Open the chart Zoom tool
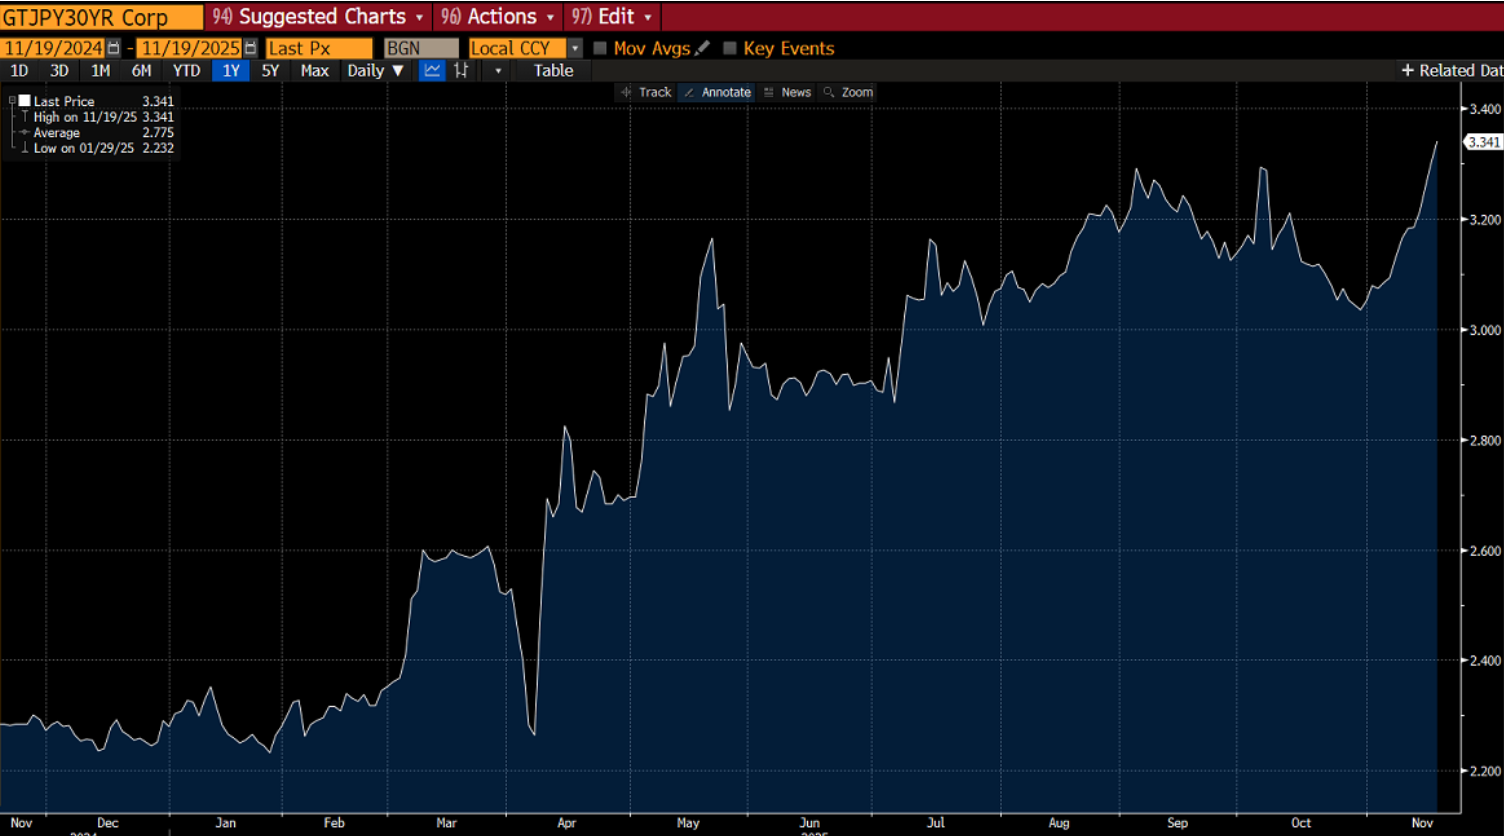 848,92
